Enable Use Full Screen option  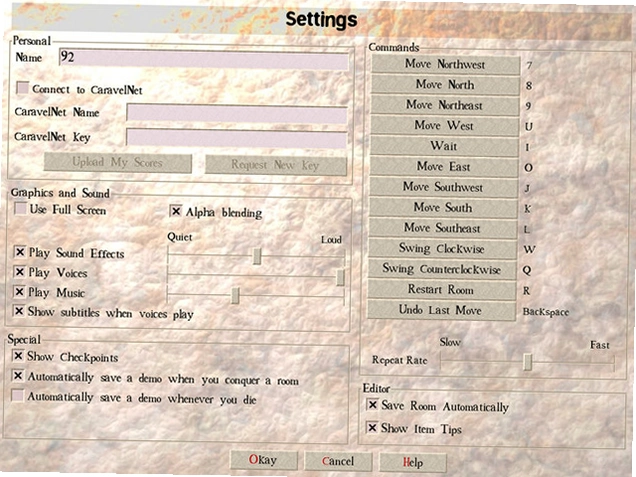pos(20,208)
